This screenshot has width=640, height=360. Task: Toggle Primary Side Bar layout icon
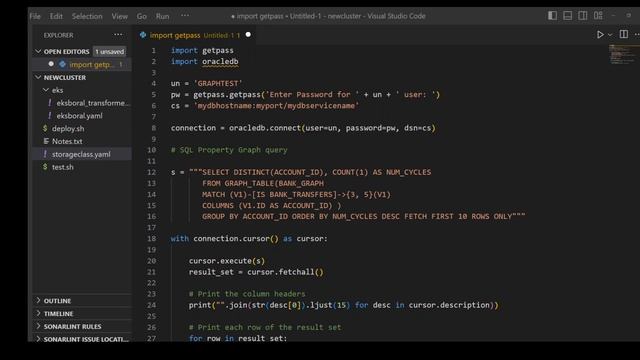click(552, 16)
